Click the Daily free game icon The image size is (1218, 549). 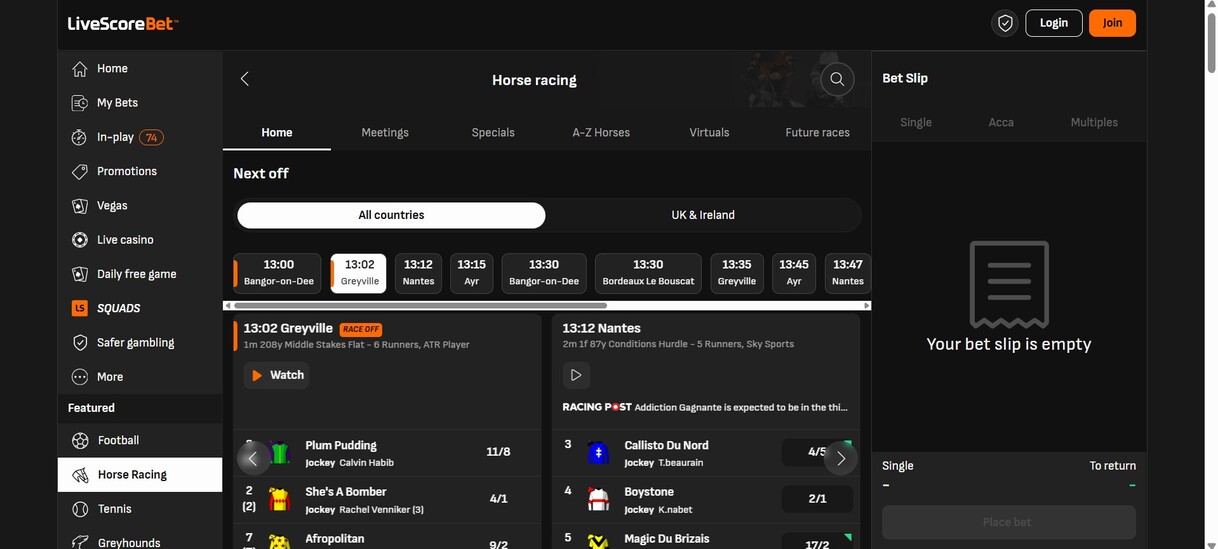(x=80, y=274)
